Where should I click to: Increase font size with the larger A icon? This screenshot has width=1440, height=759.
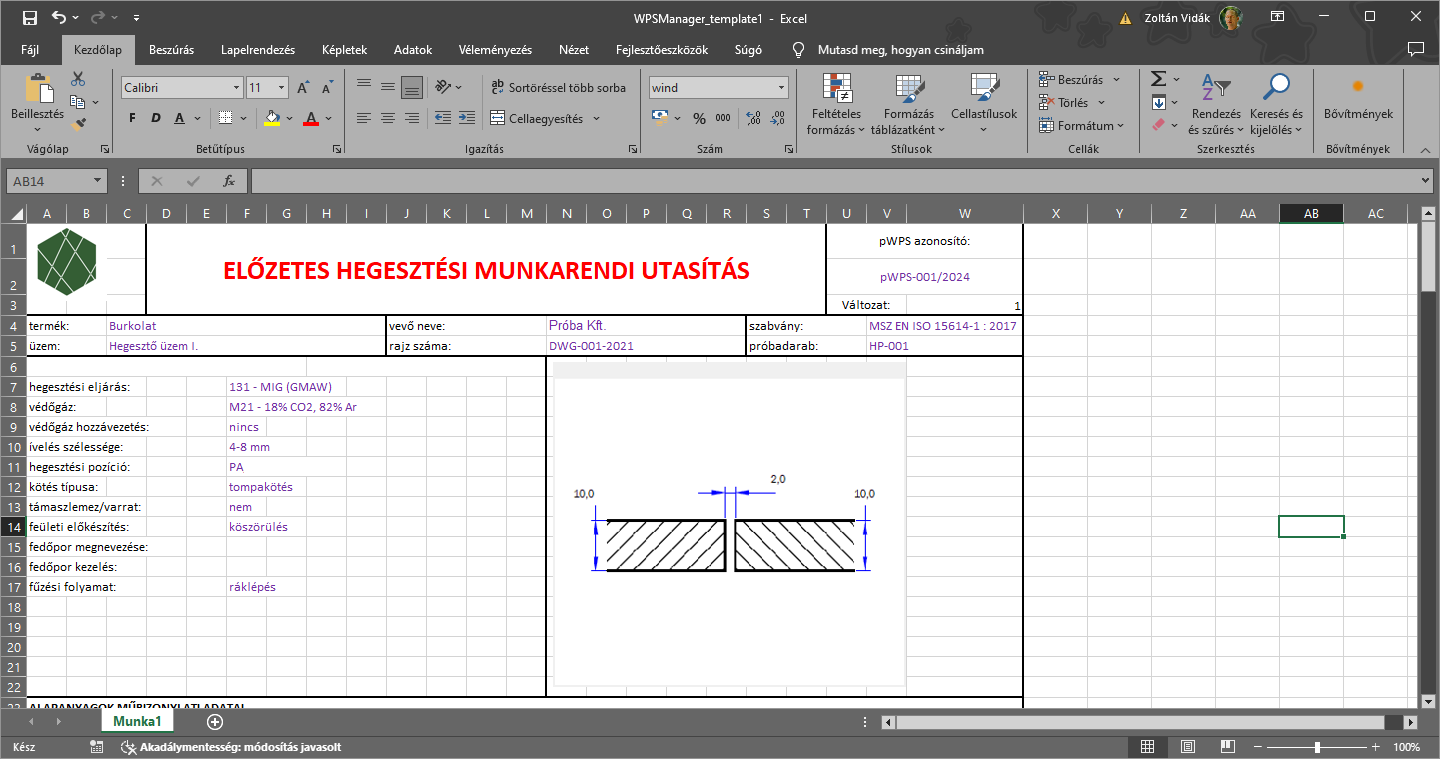[x=302, y=88]
